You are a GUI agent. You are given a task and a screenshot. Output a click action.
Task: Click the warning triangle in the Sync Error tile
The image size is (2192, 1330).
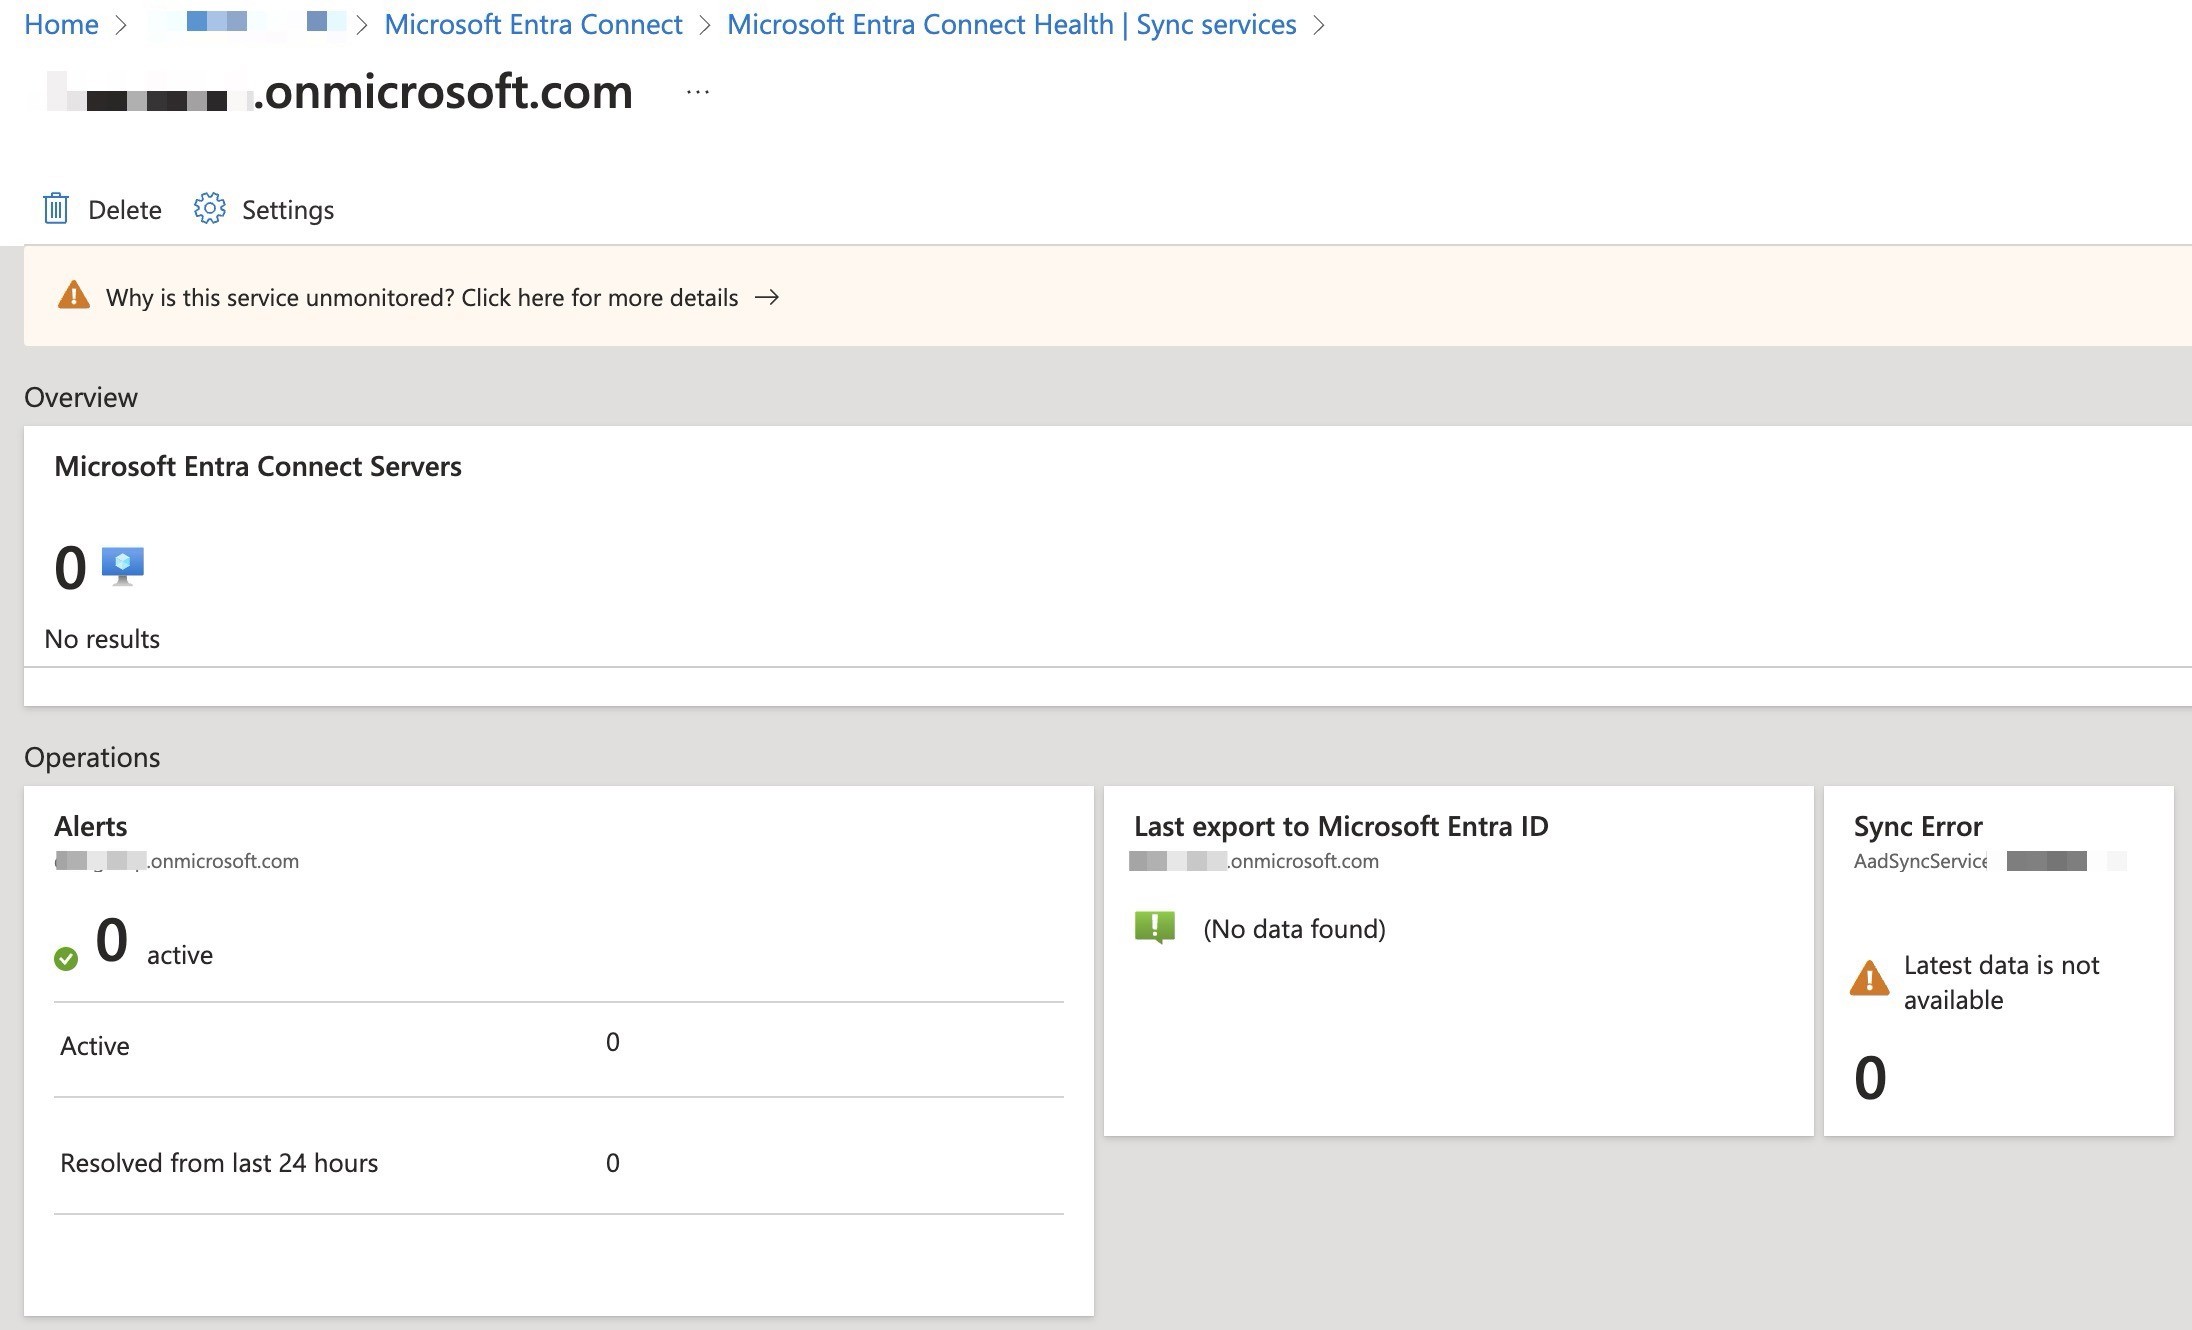point(1869,978)
